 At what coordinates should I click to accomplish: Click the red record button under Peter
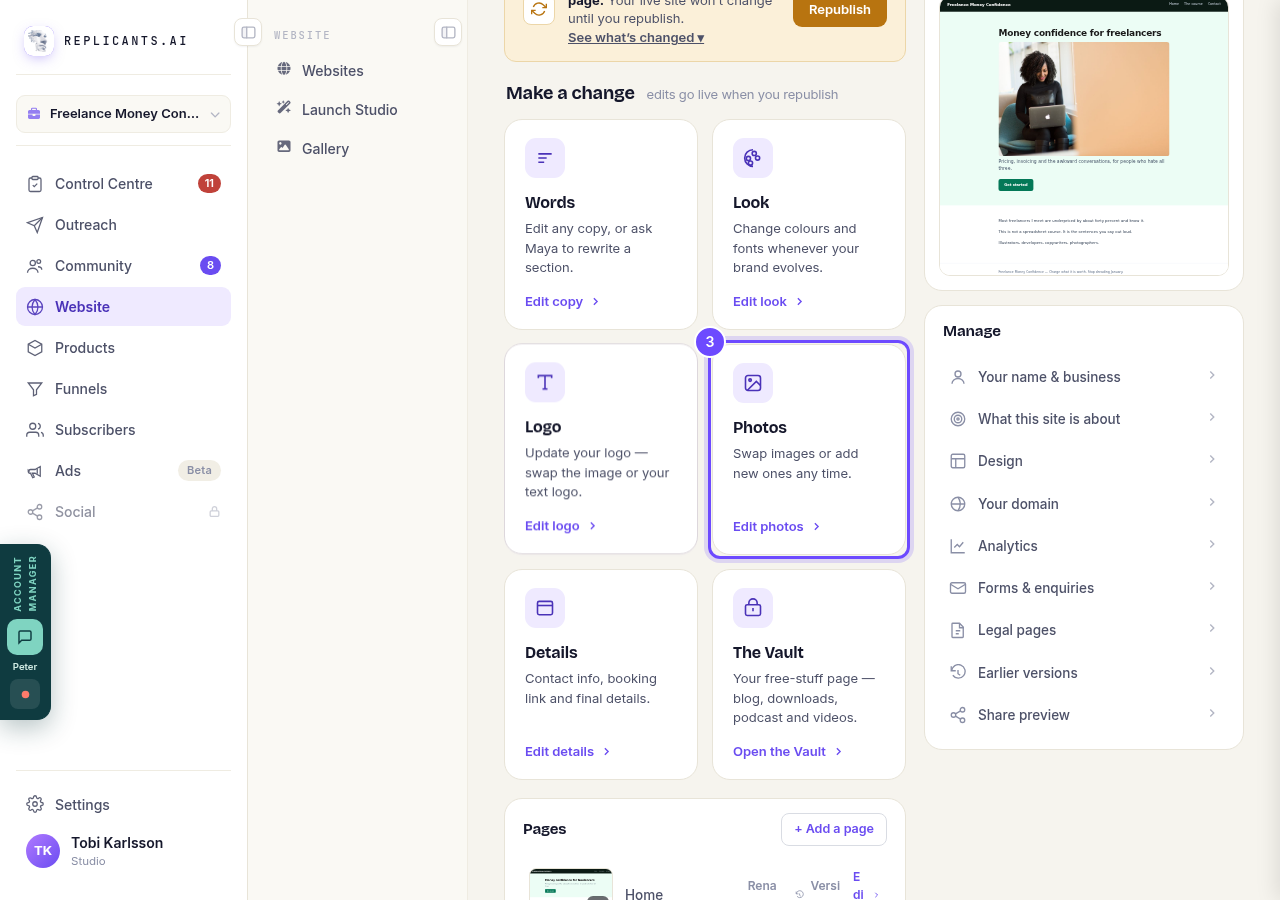(25, 694)
